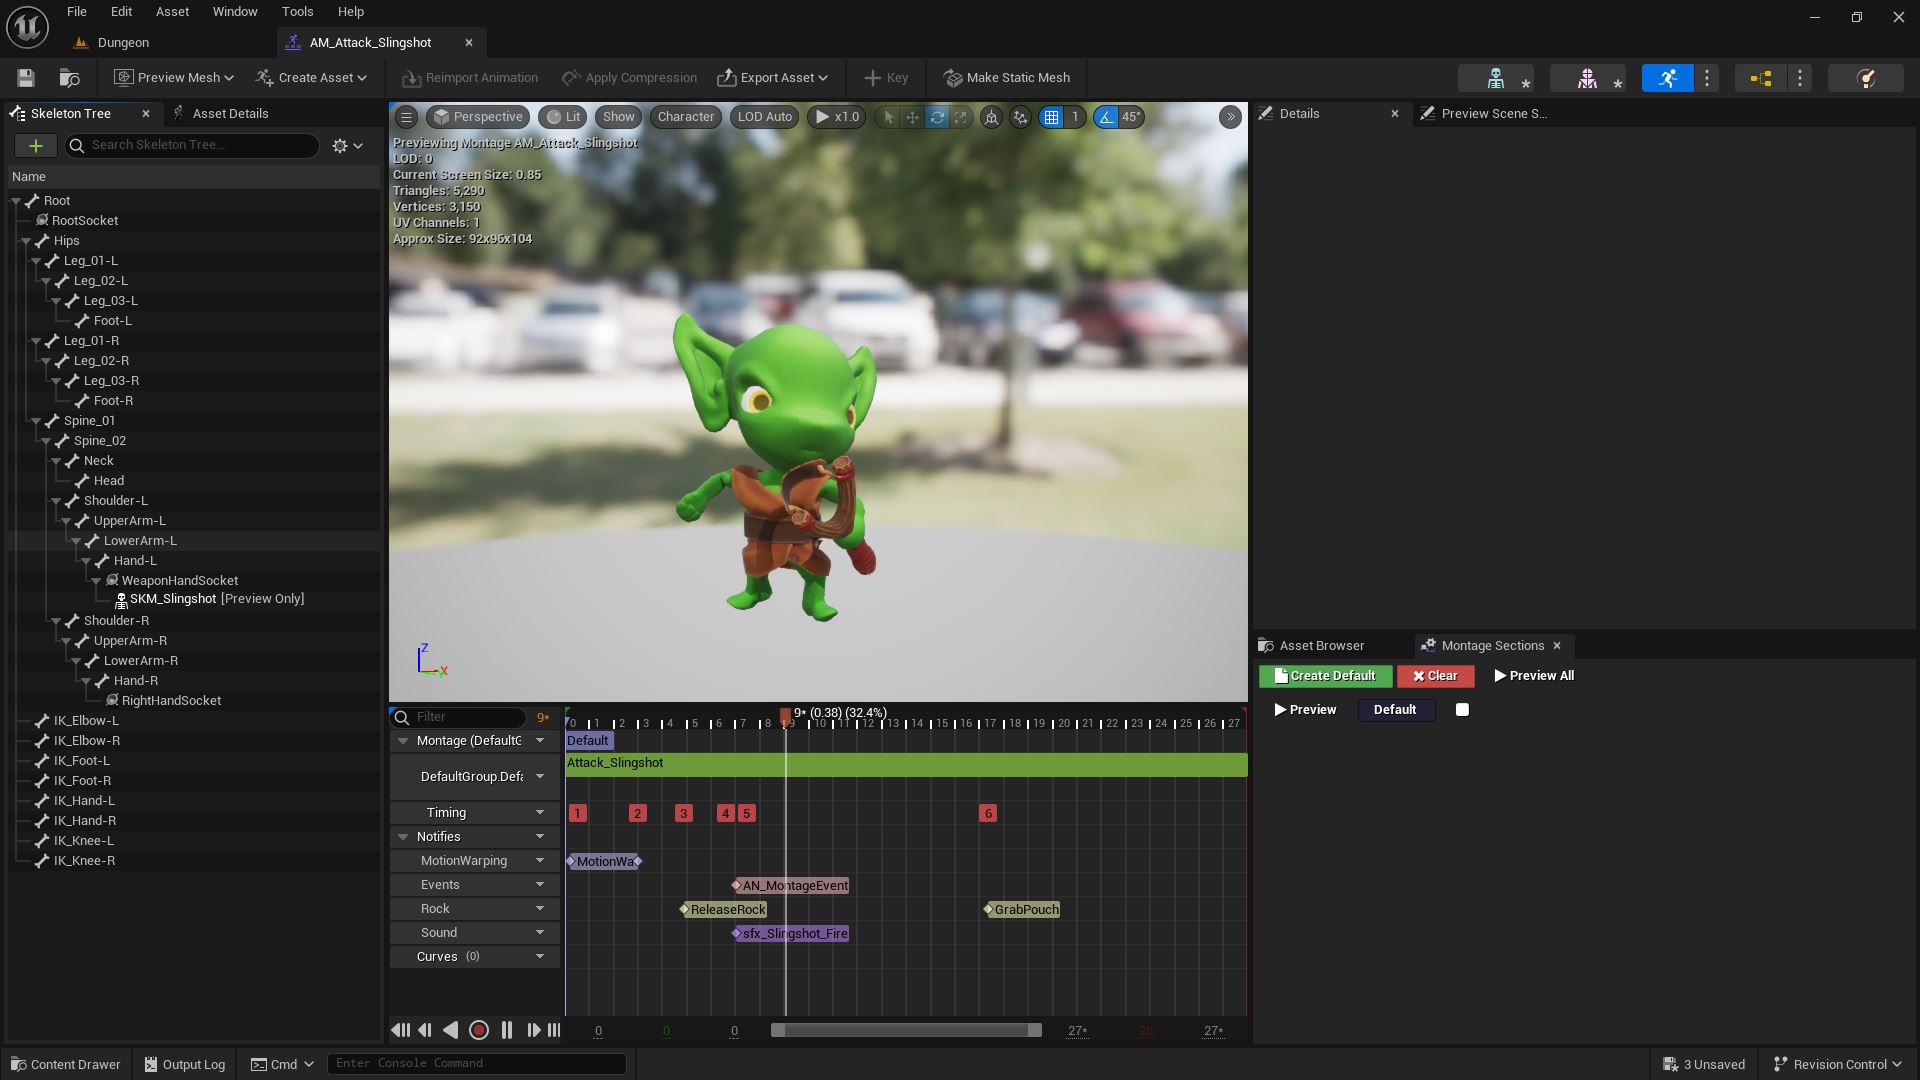Collapse the Root bone in skeleton tree
This screenshot has height=1080, width=1920.
click(17, 201)
